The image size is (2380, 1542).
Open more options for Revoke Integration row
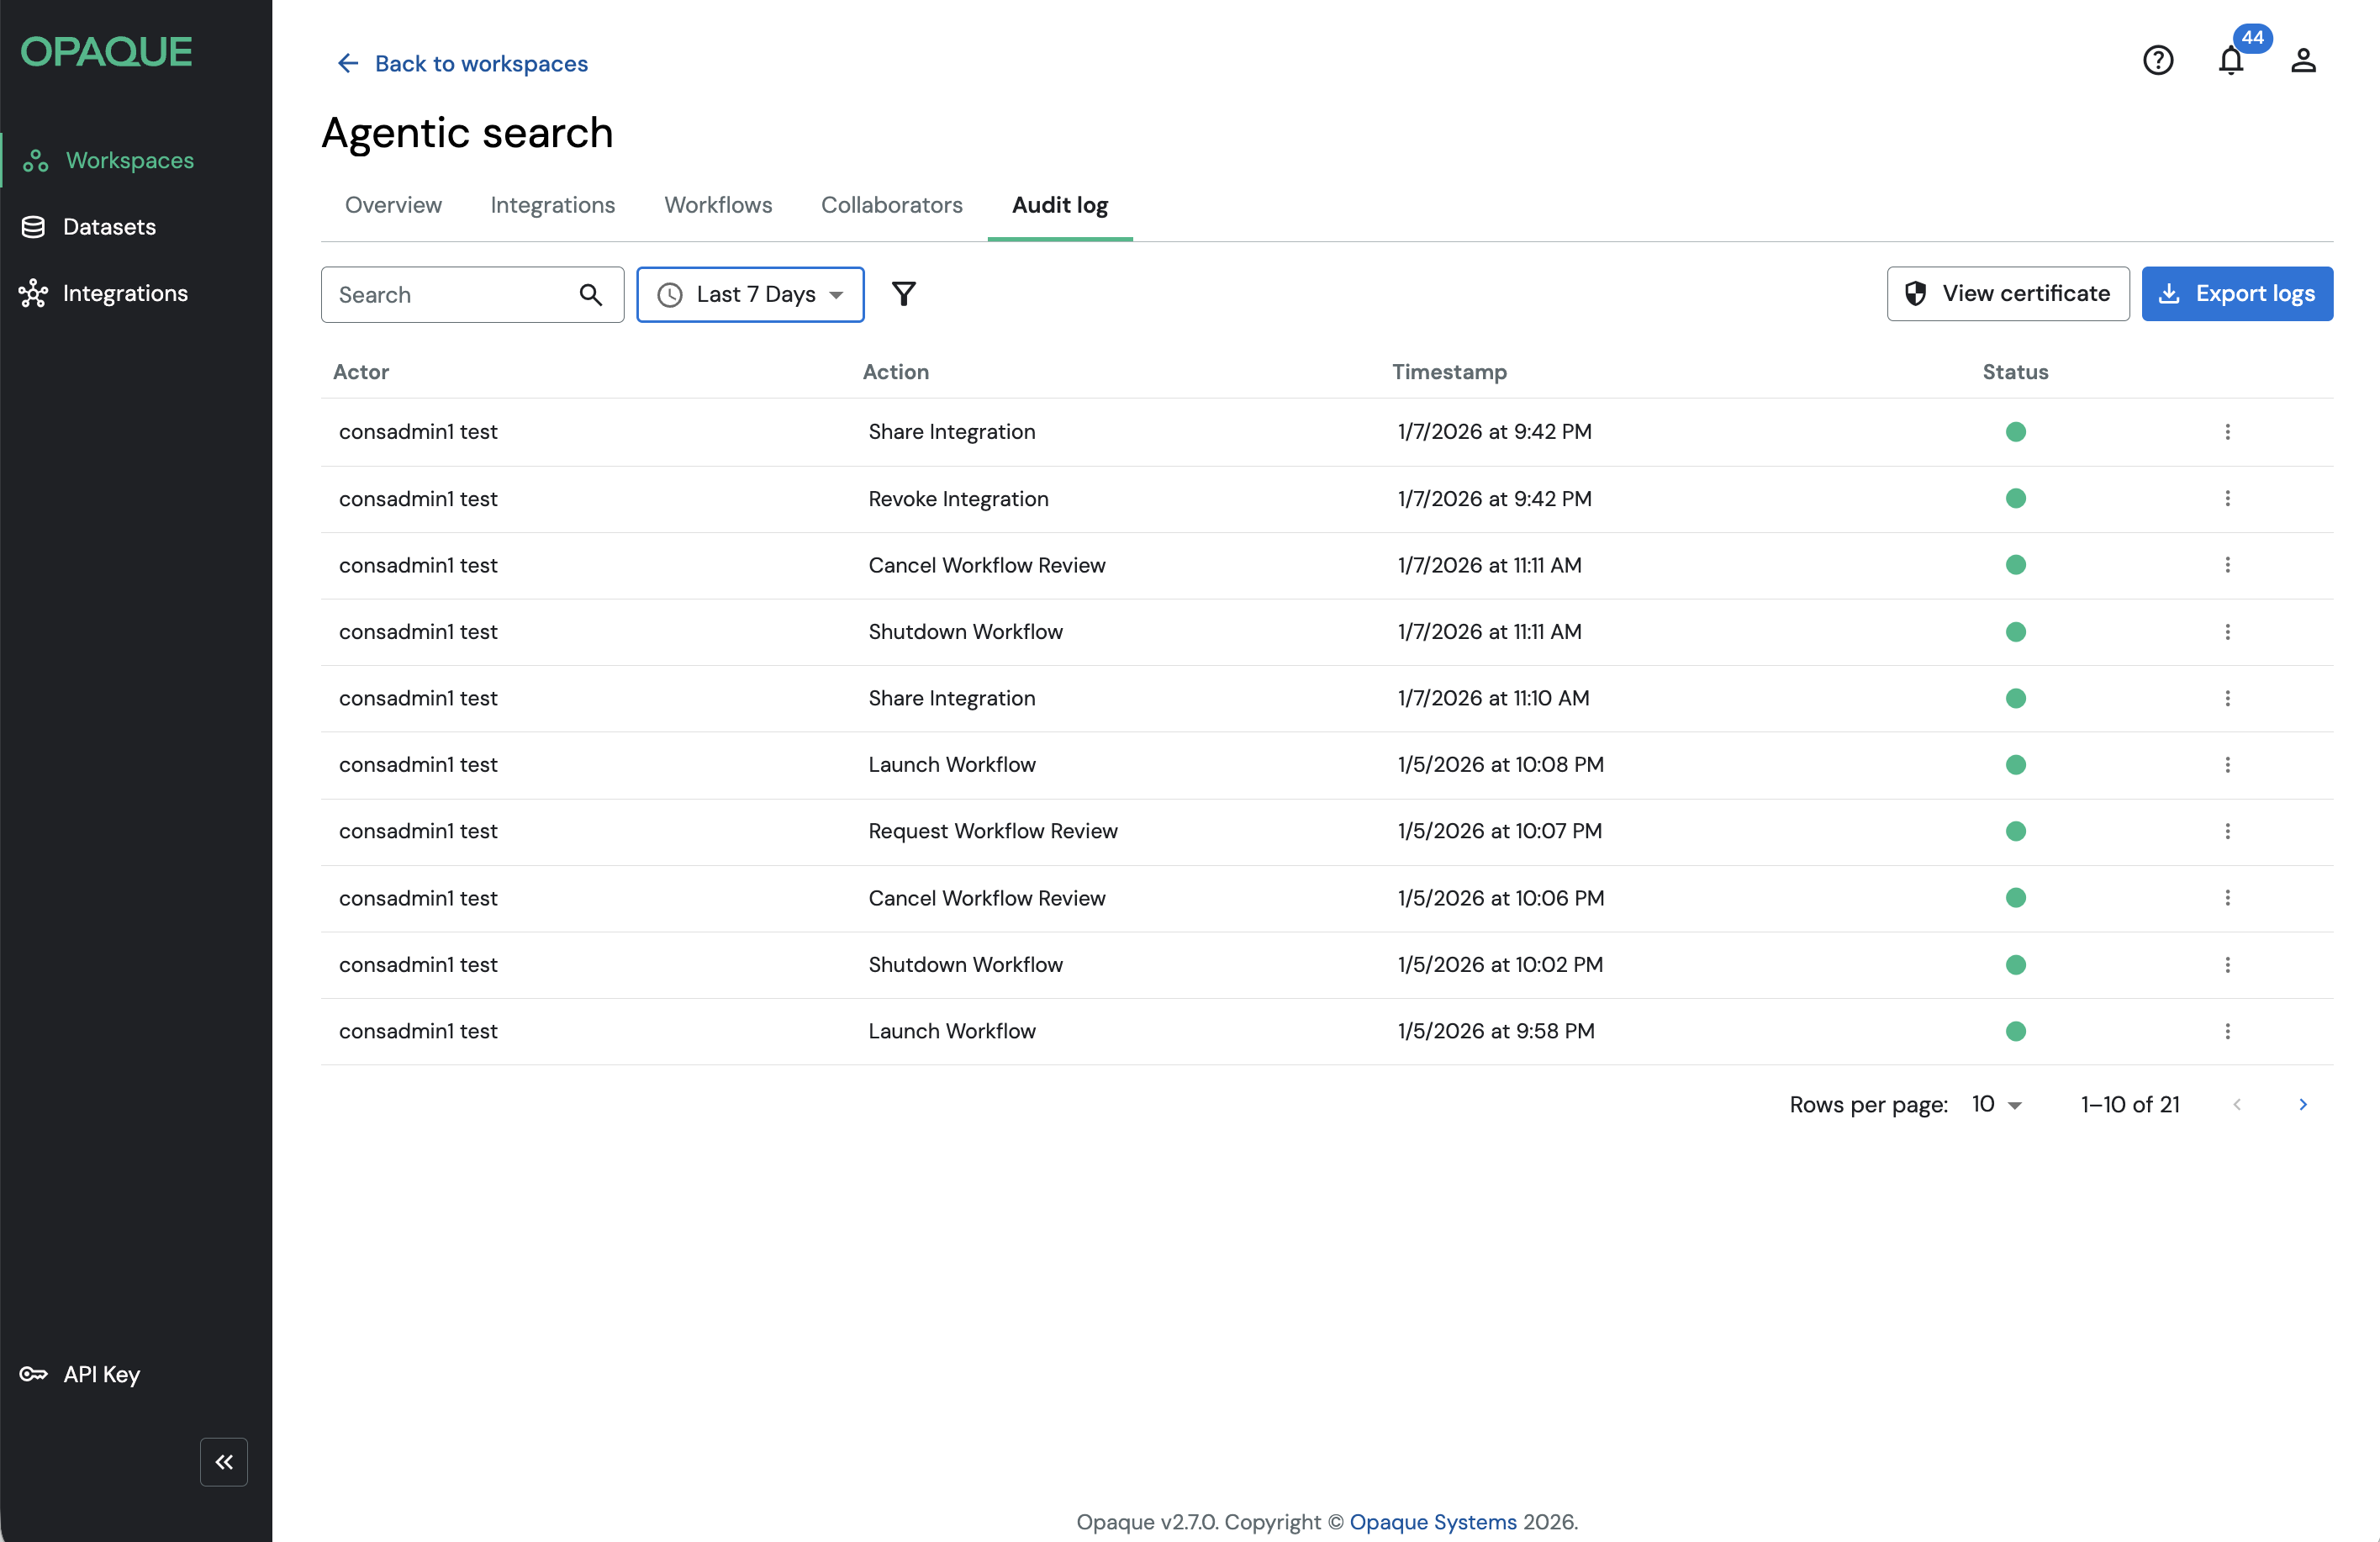click(x=2227, y=498)
